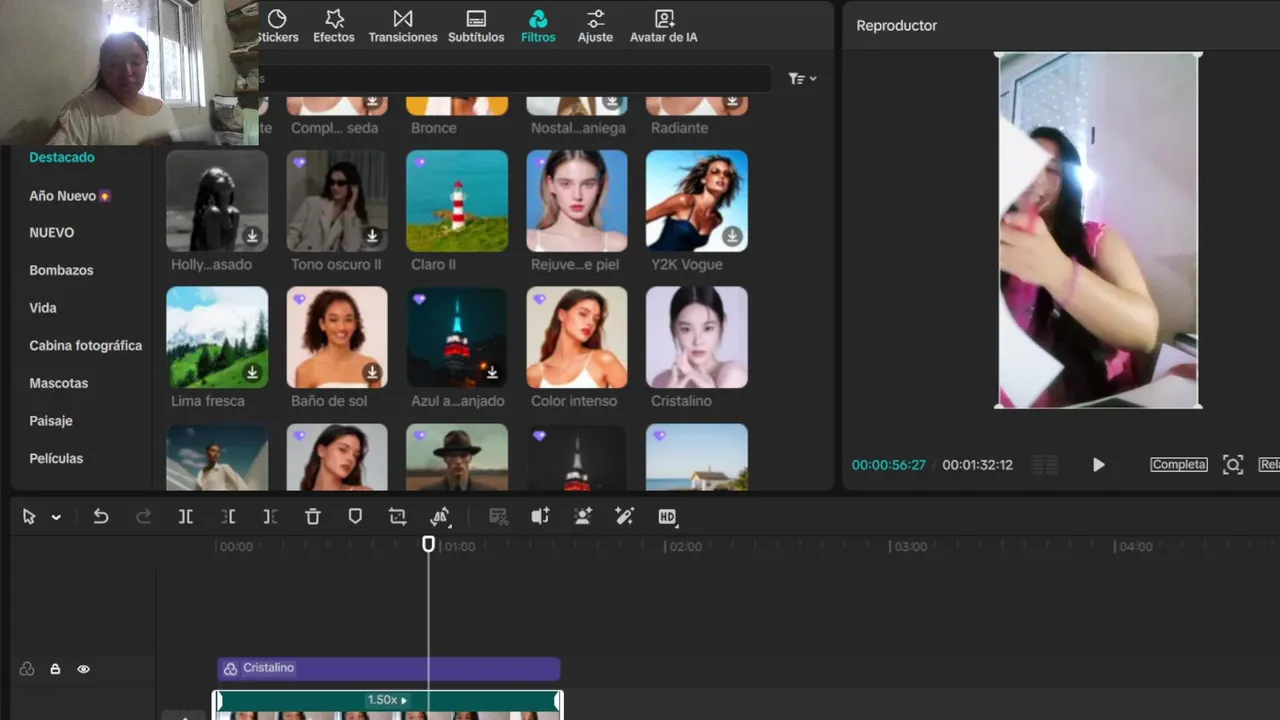Image resolution: width=1280 pixels, height=720 pixels.
Task: Play the video in Reproductor
Action: click(x=1098, y=465)
